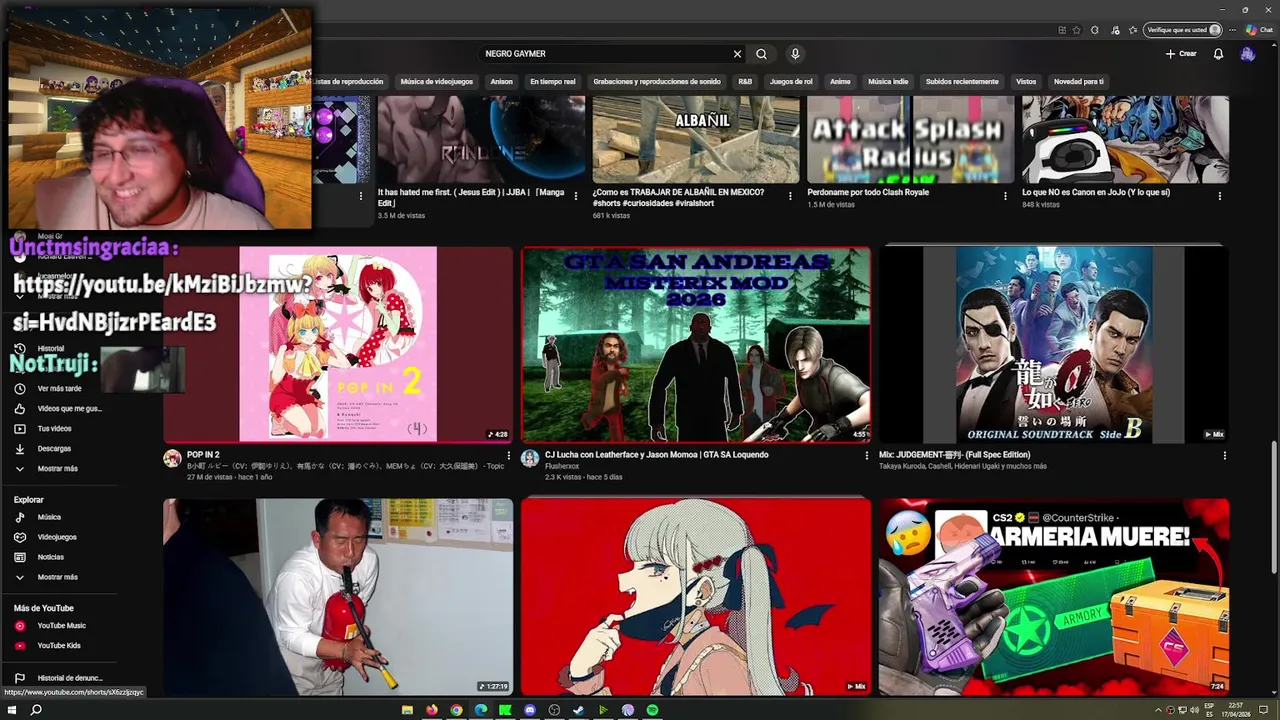Open the ARMERIA MUERE CS2 video thumbnail

[x=1054, y=596]
